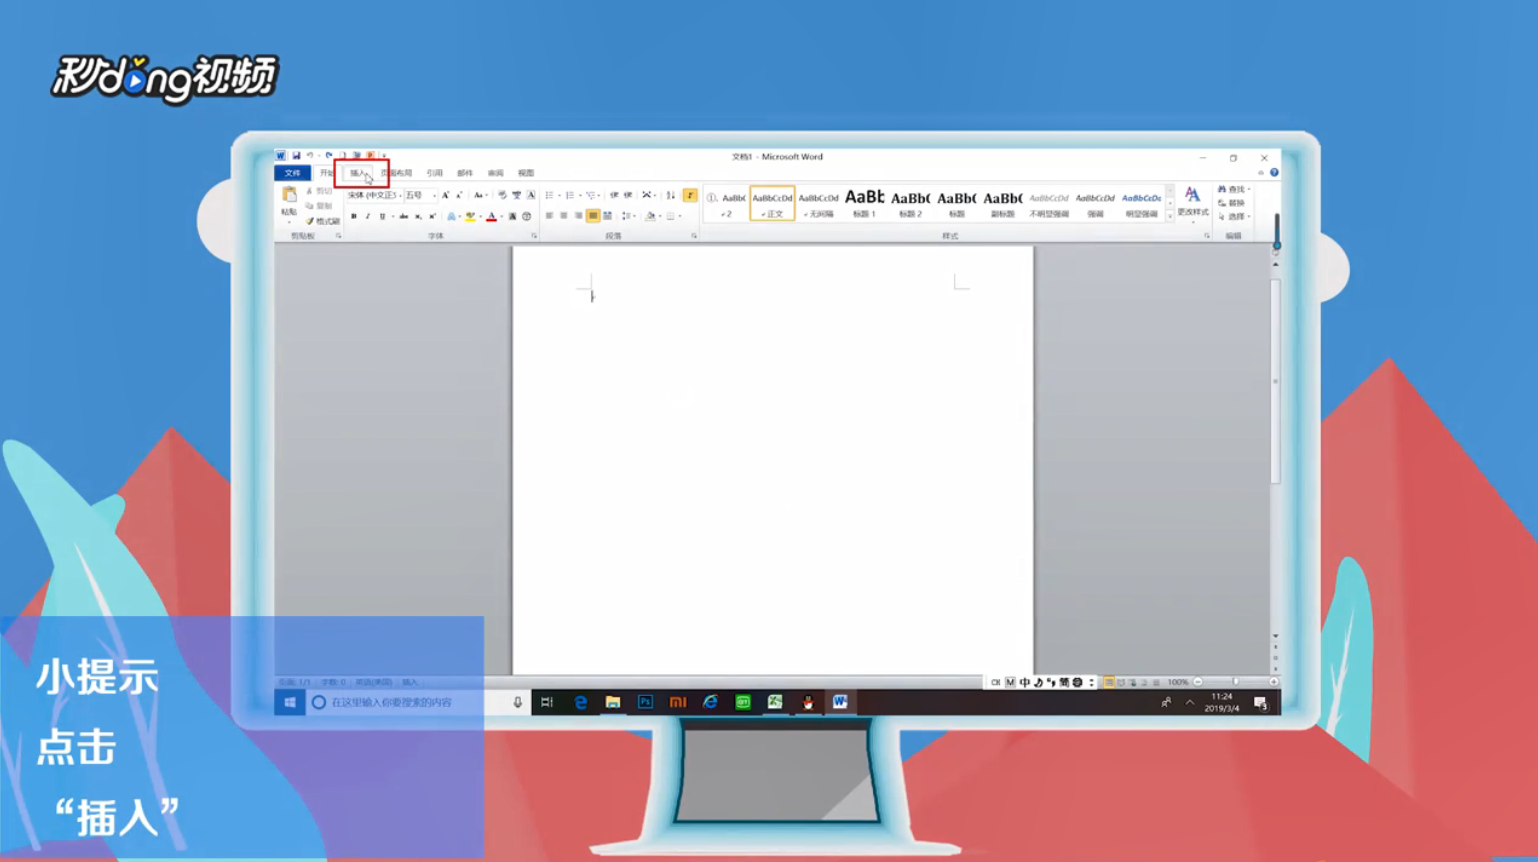Click the Clear Formatting icon
The width and height of the screenshot is (1538, 862).
[x=502, y=195]
